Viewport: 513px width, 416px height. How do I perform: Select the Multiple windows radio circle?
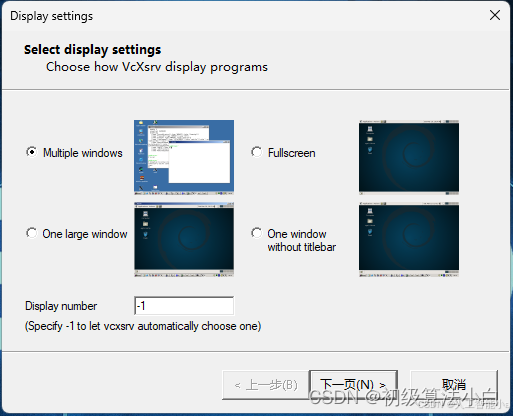point(32,152)
